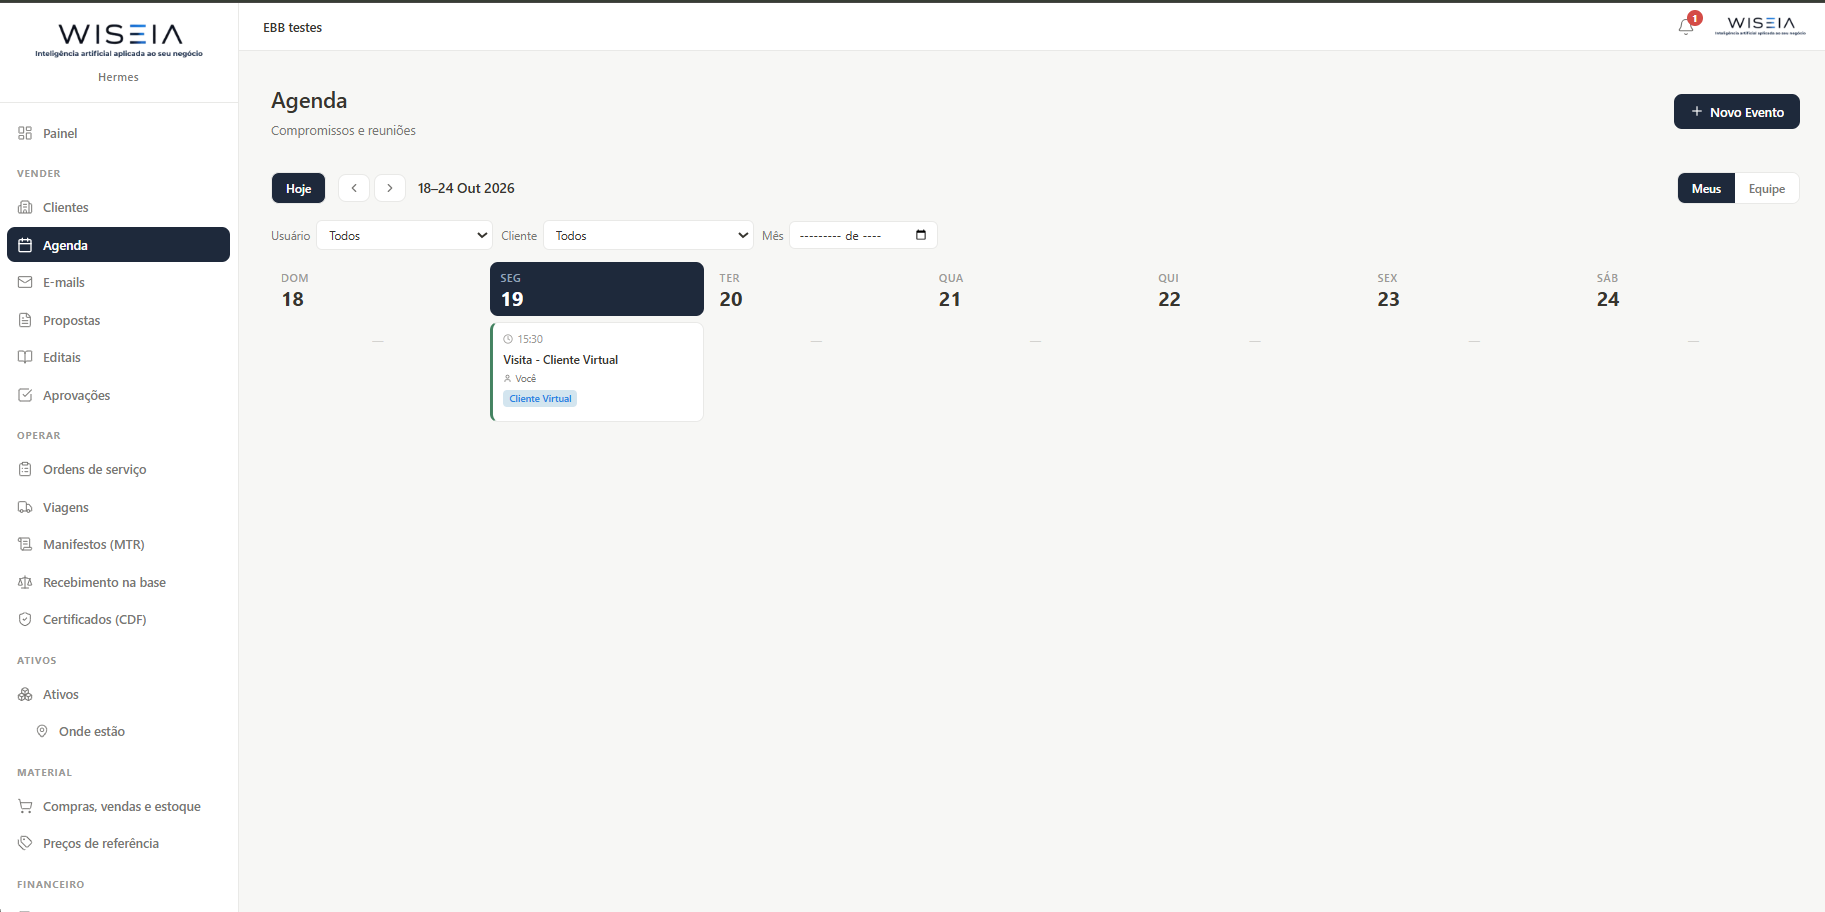The image size is (1825, 912).
Task: Open the Viagens menu label
Action: click(66, 507)
